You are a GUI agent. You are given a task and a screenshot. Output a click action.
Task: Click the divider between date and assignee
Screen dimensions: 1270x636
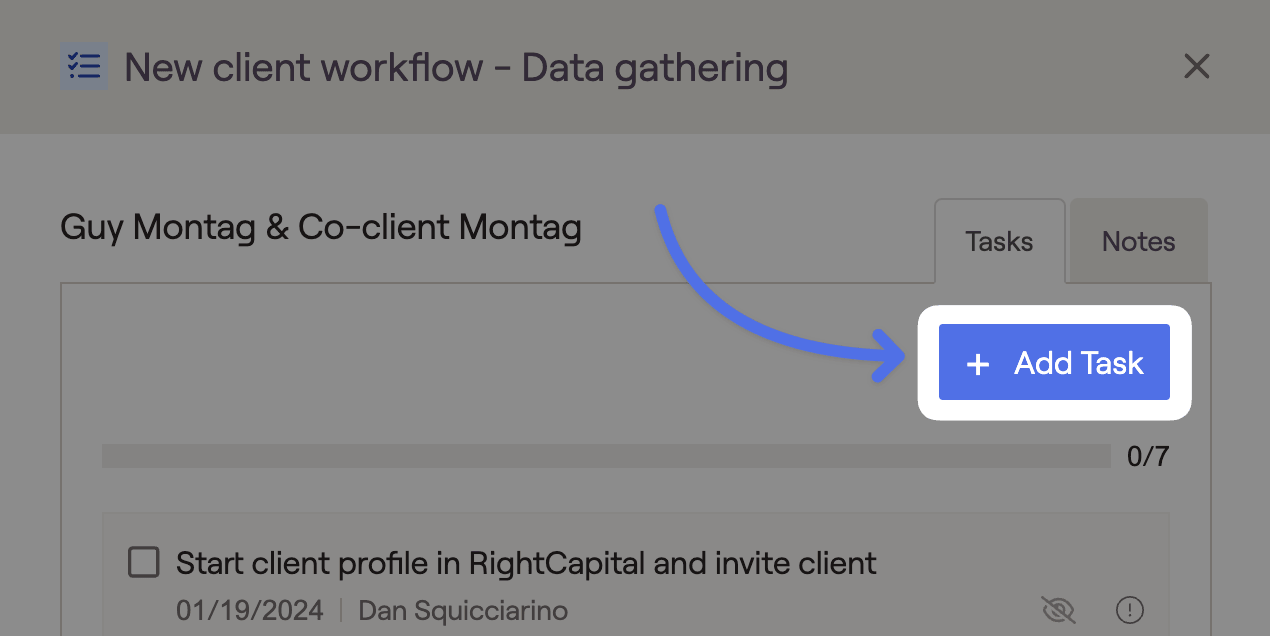(x=341, y=610)
